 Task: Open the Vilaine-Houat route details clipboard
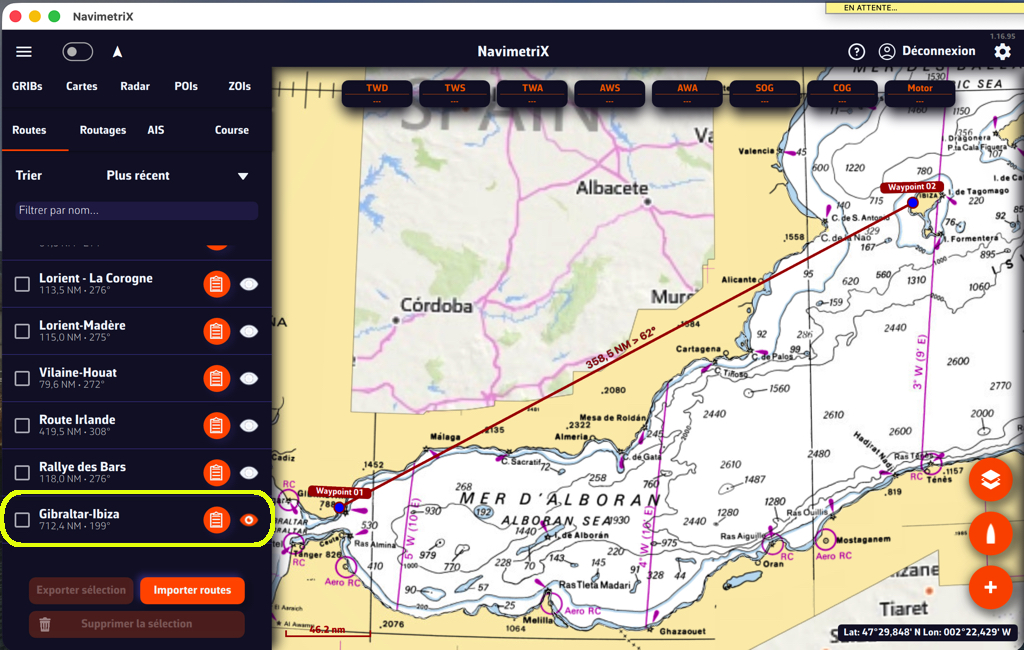(x=217, y=378)
